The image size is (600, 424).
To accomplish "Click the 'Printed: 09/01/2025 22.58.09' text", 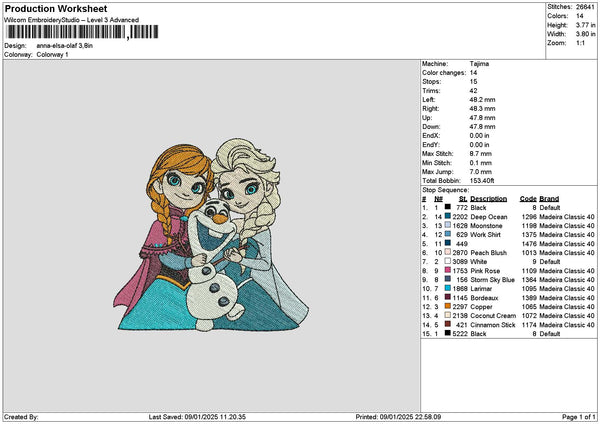I will point(398,417).
